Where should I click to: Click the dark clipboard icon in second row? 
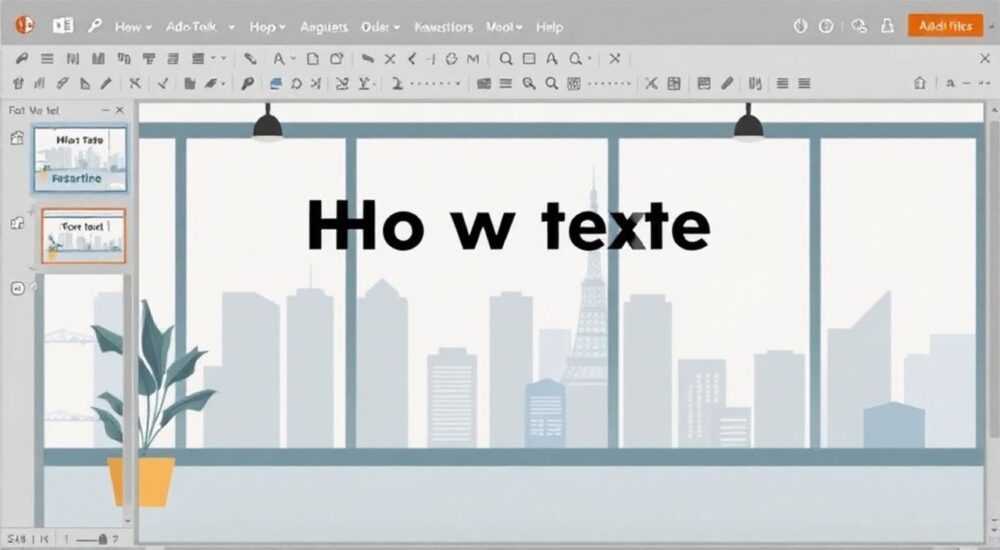189,83
